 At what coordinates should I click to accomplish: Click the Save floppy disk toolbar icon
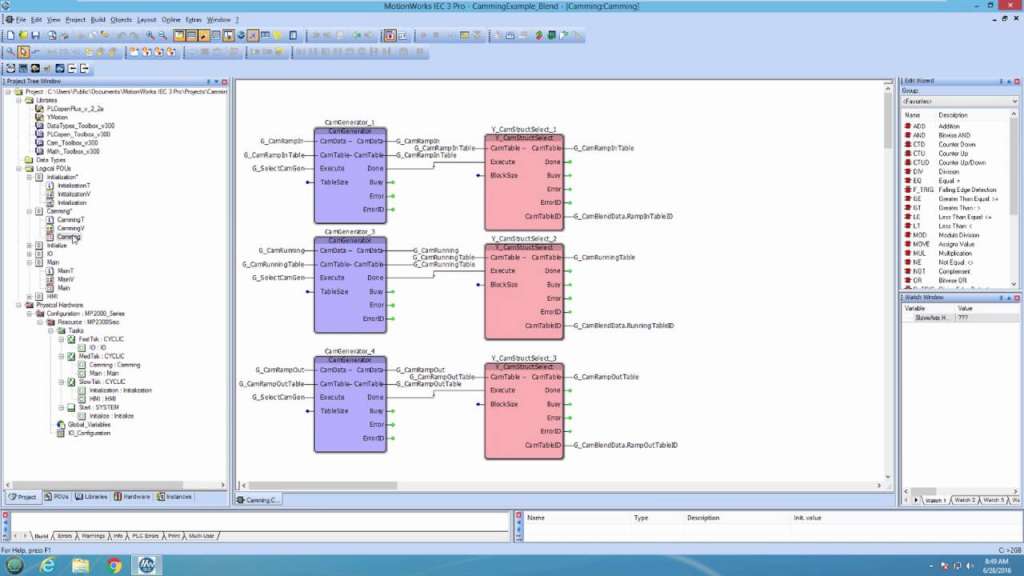[x=35, y=35]
